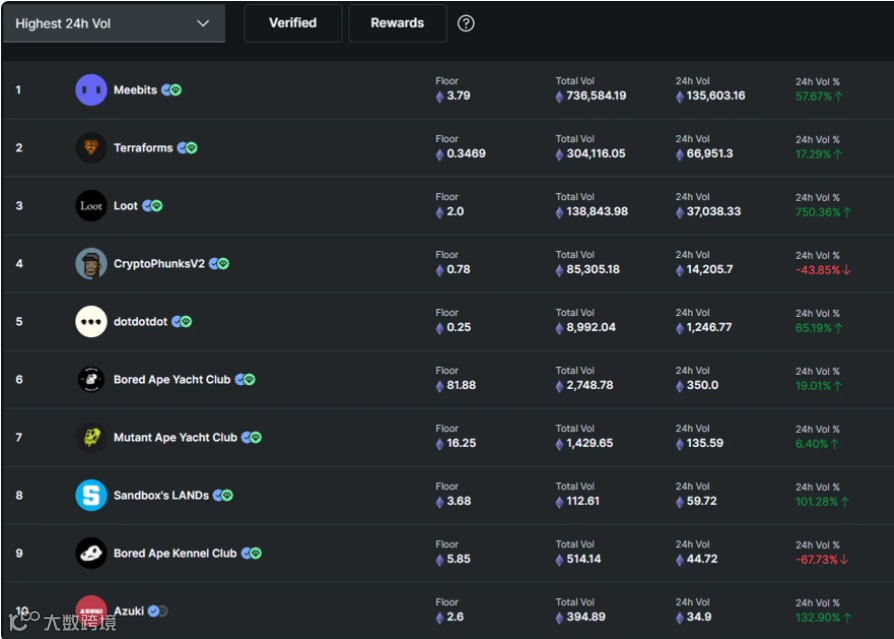Open the Bored Ape Yacht Club name
Viewport: 894px width, 639px height.
point(172,380)
